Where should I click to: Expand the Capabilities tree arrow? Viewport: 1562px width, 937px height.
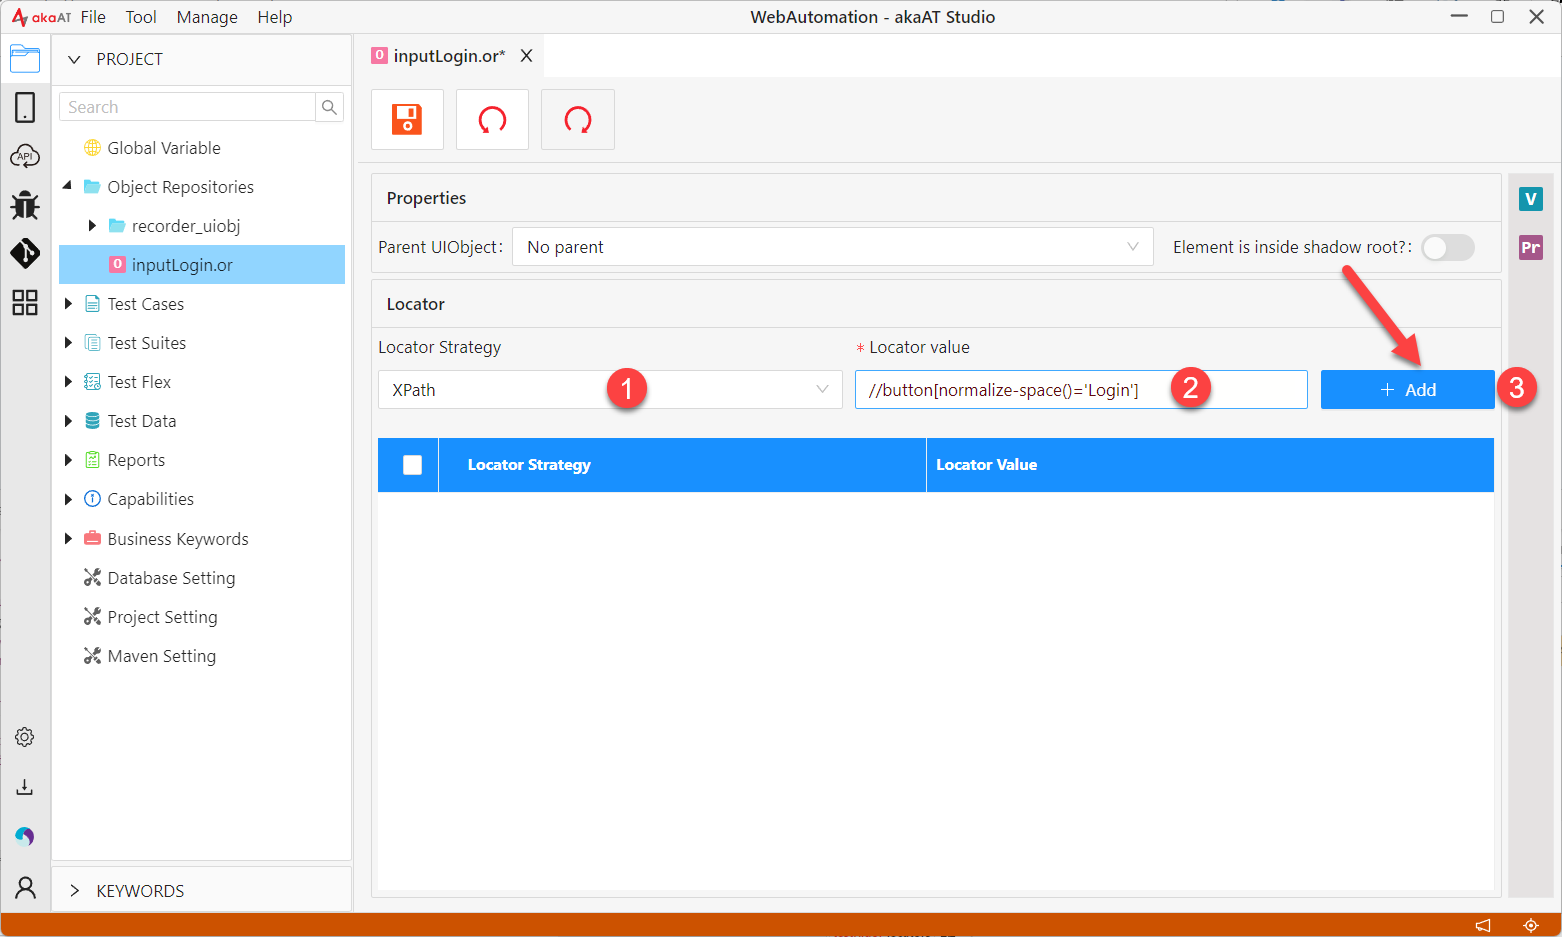point(68,499)
